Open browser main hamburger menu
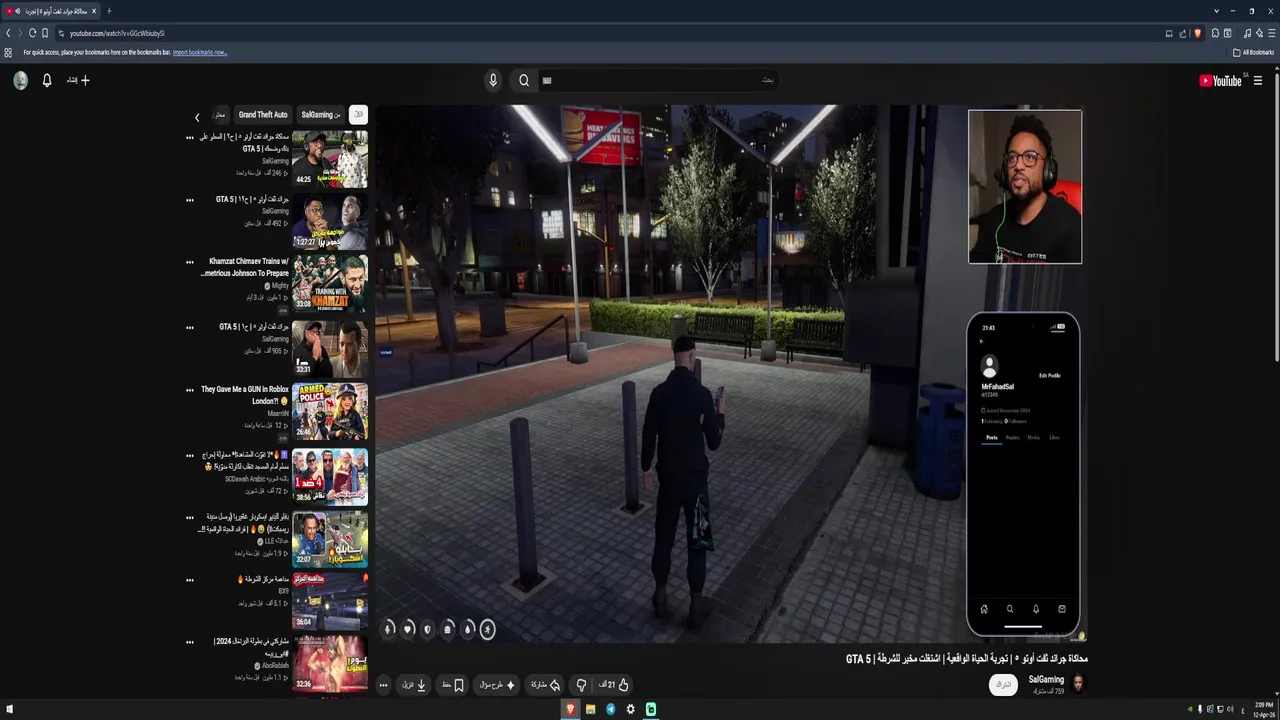 tap(1271, 33)
